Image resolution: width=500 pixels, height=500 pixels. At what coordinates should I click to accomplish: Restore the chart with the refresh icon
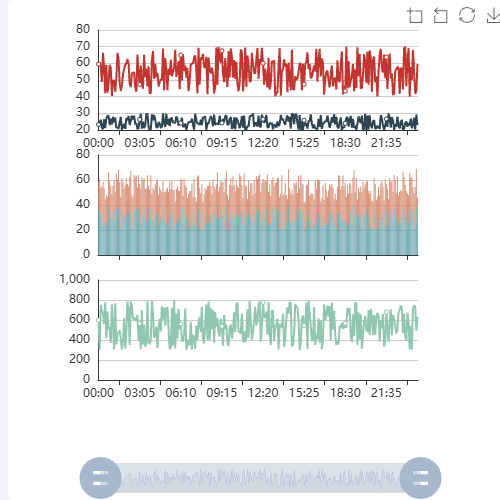pyautogui.click(x=467, y=15)
